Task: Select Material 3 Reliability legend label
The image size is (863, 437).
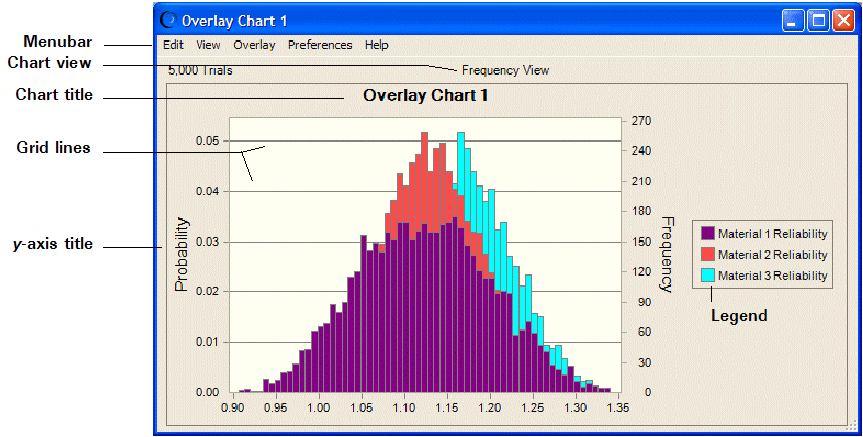Action: [773, 275]
